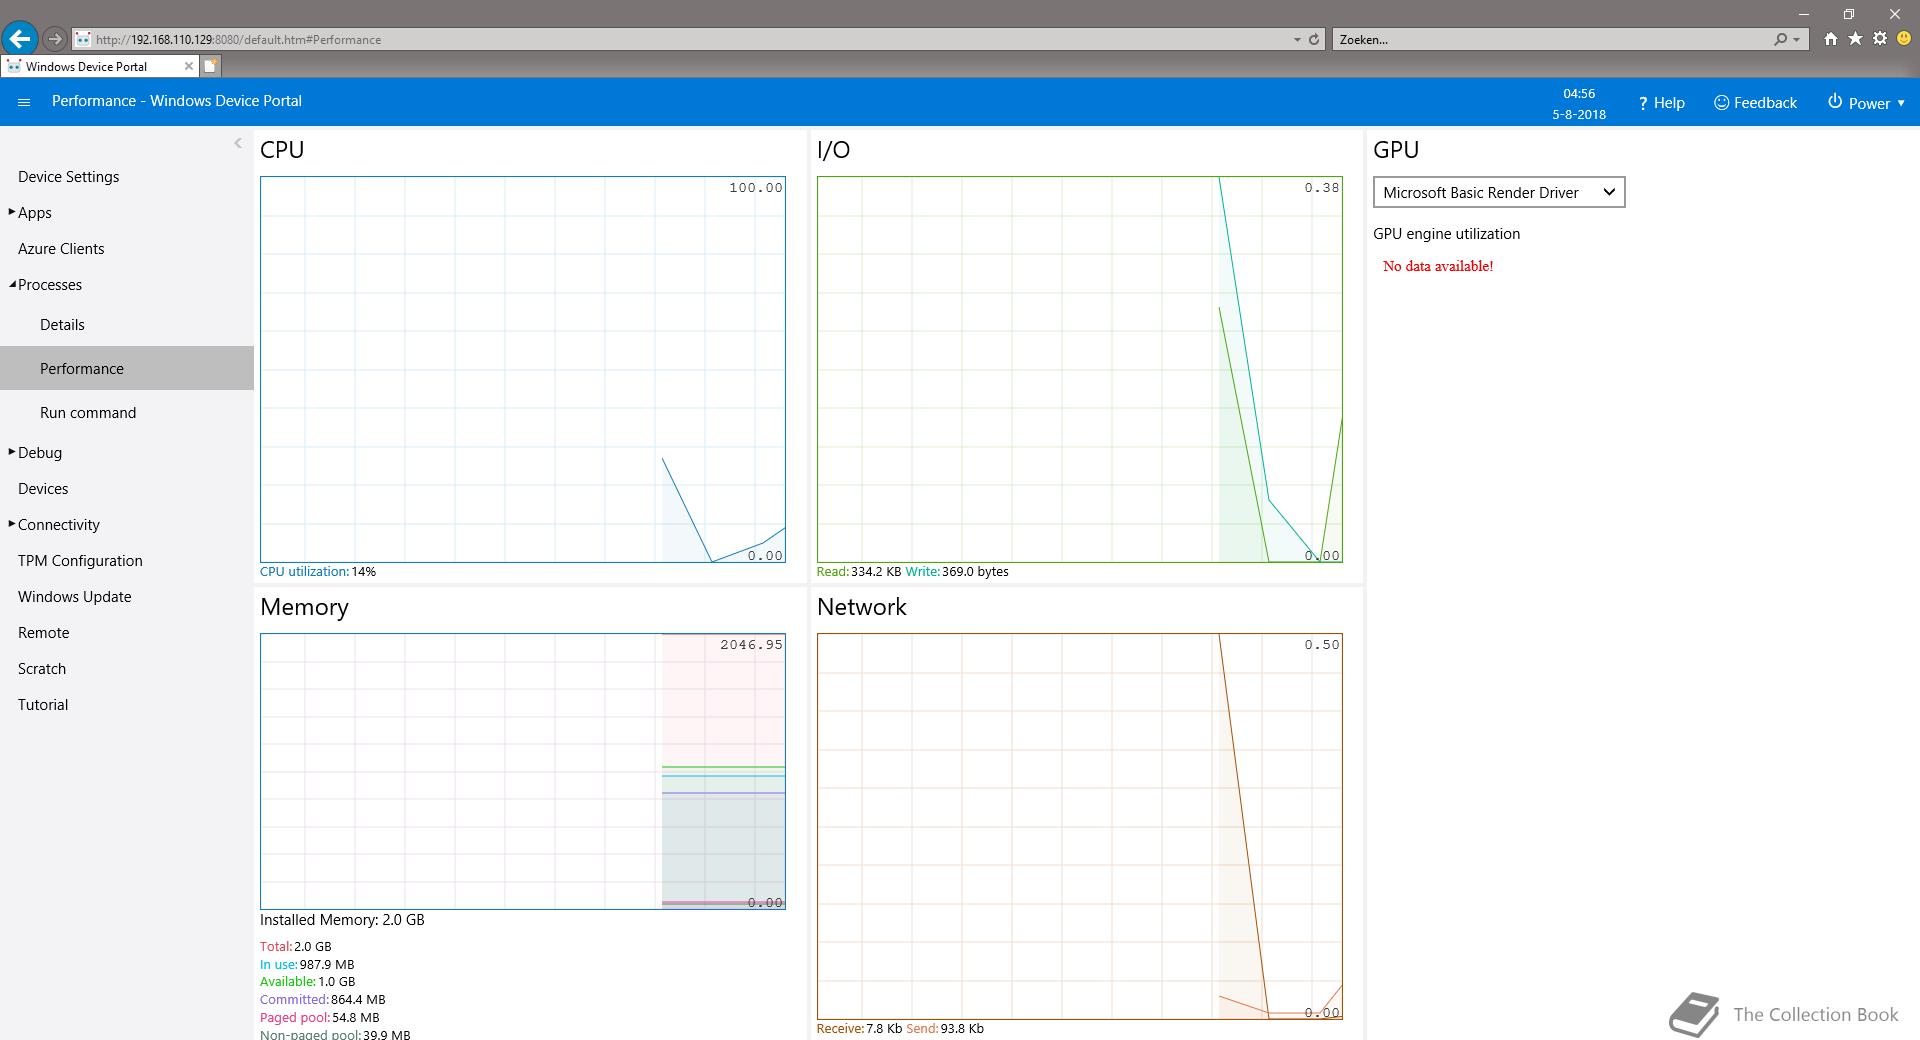Image resolution: width=1920 pixels, height=1040 pixels.
Task: Open browser tools gear icon
Action: coord(1880,39)
